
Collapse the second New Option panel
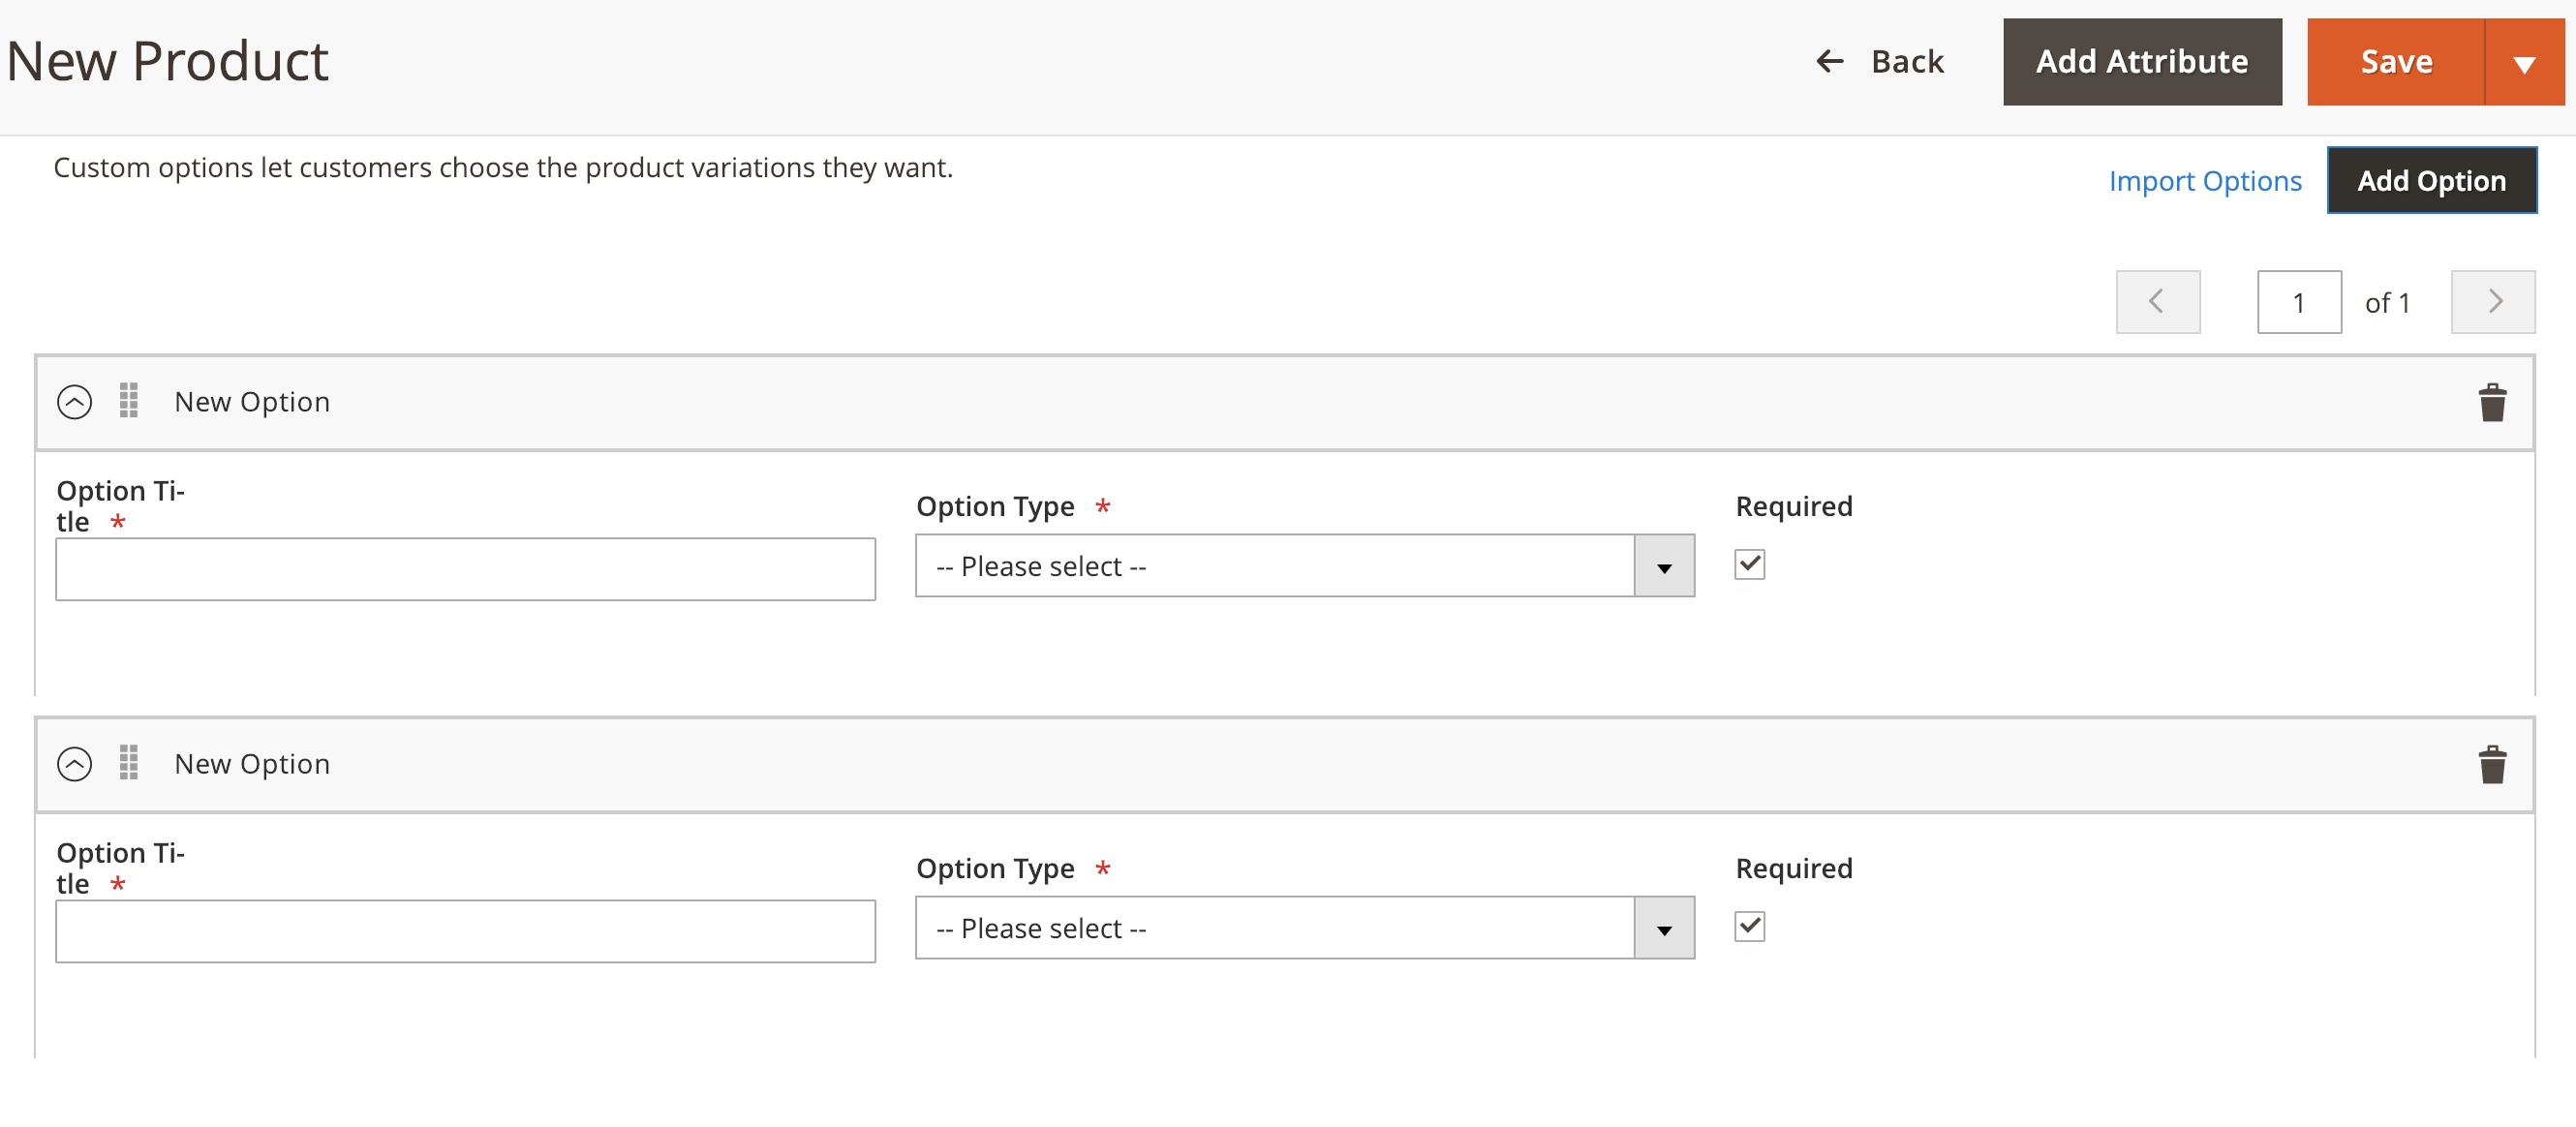click(75, 764)
